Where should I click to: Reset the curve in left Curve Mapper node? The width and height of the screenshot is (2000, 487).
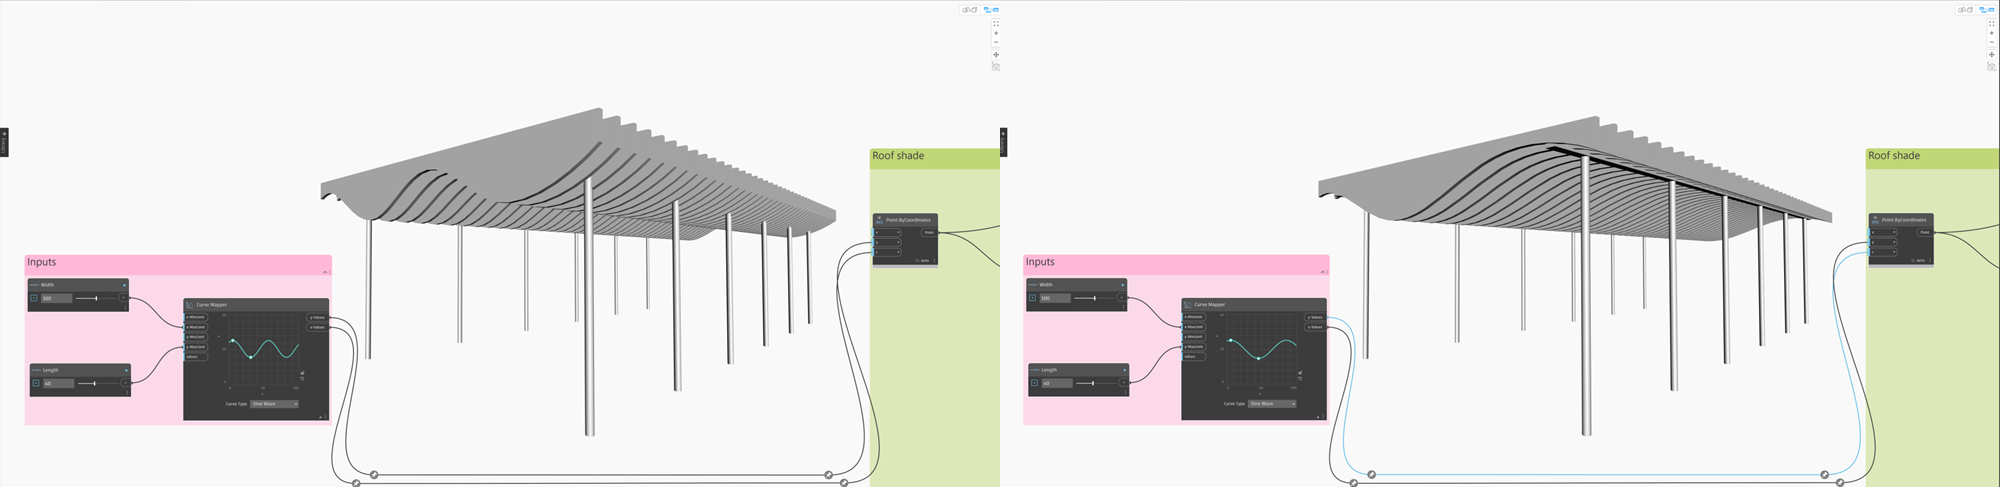tap(302, 379)
